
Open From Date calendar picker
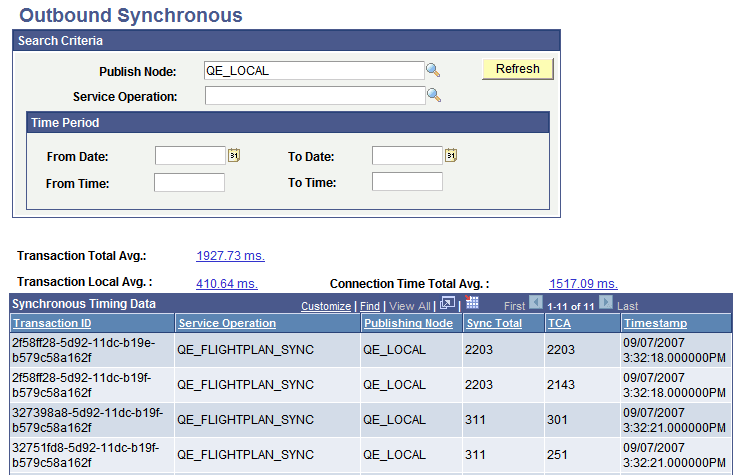click(x=234, y=155)
